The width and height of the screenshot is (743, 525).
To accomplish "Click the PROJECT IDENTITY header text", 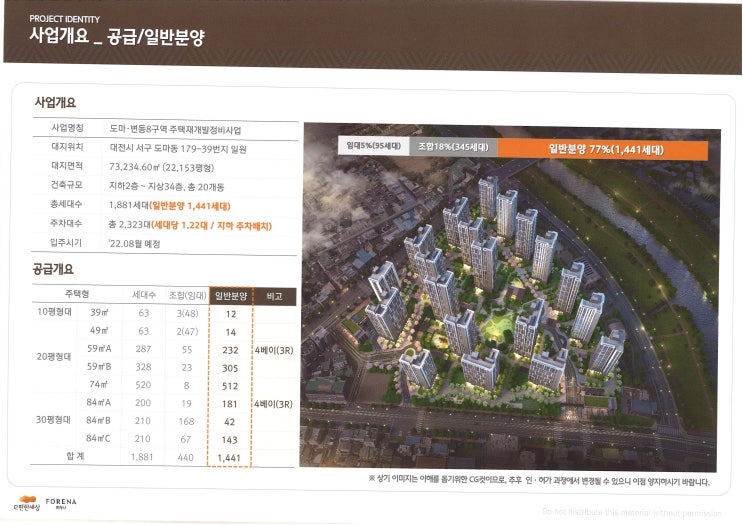I will [x=64, y=19].
